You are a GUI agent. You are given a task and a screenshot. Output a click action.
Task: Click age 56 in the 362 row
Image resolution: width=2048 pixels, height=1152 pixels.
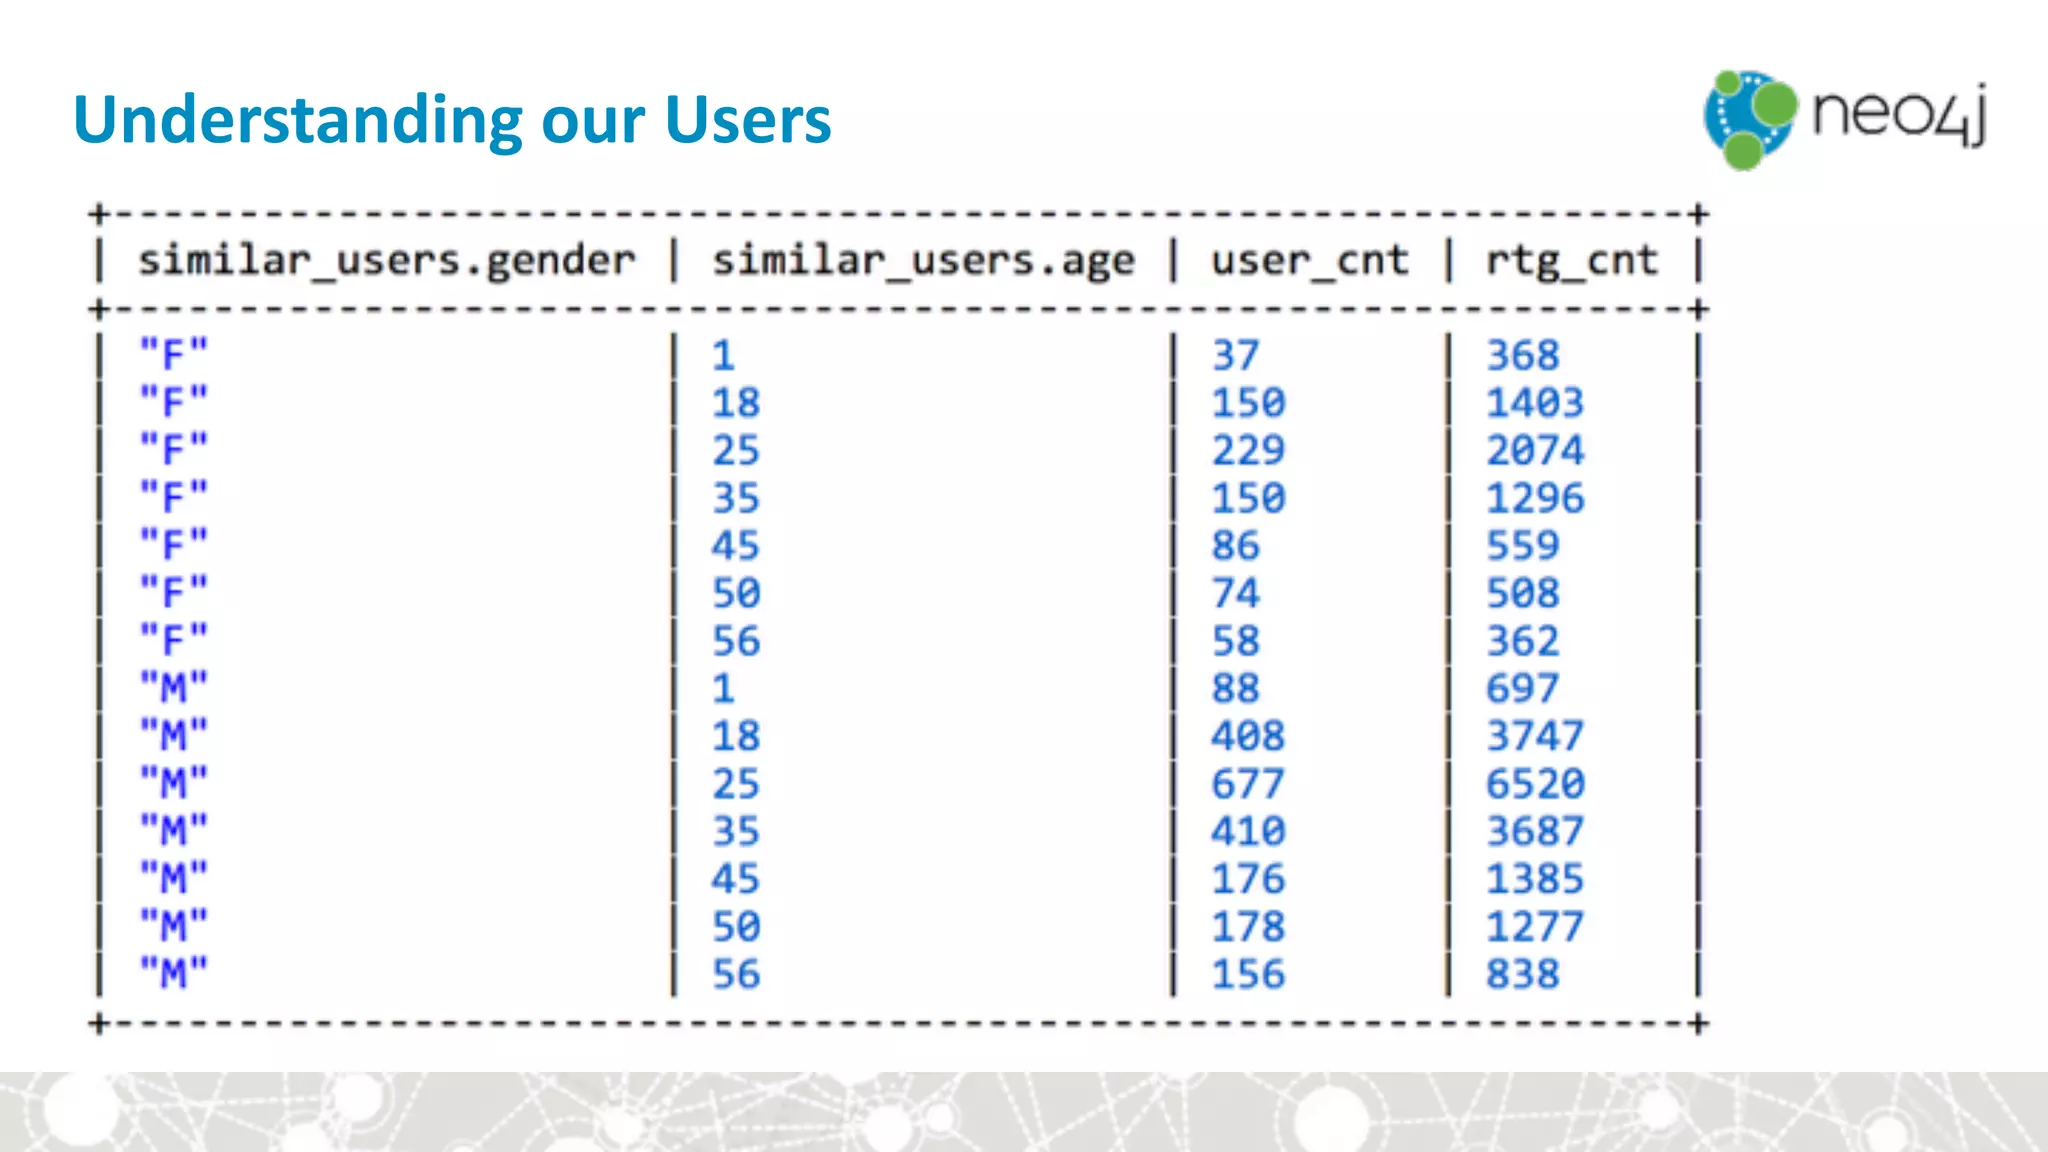736,641
